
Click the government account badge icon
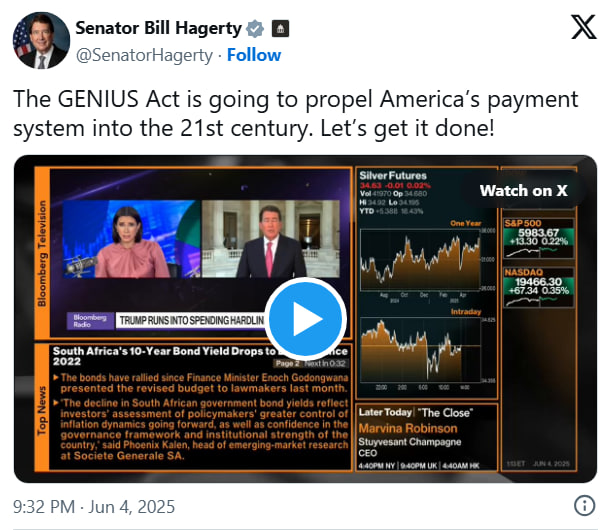280,29
